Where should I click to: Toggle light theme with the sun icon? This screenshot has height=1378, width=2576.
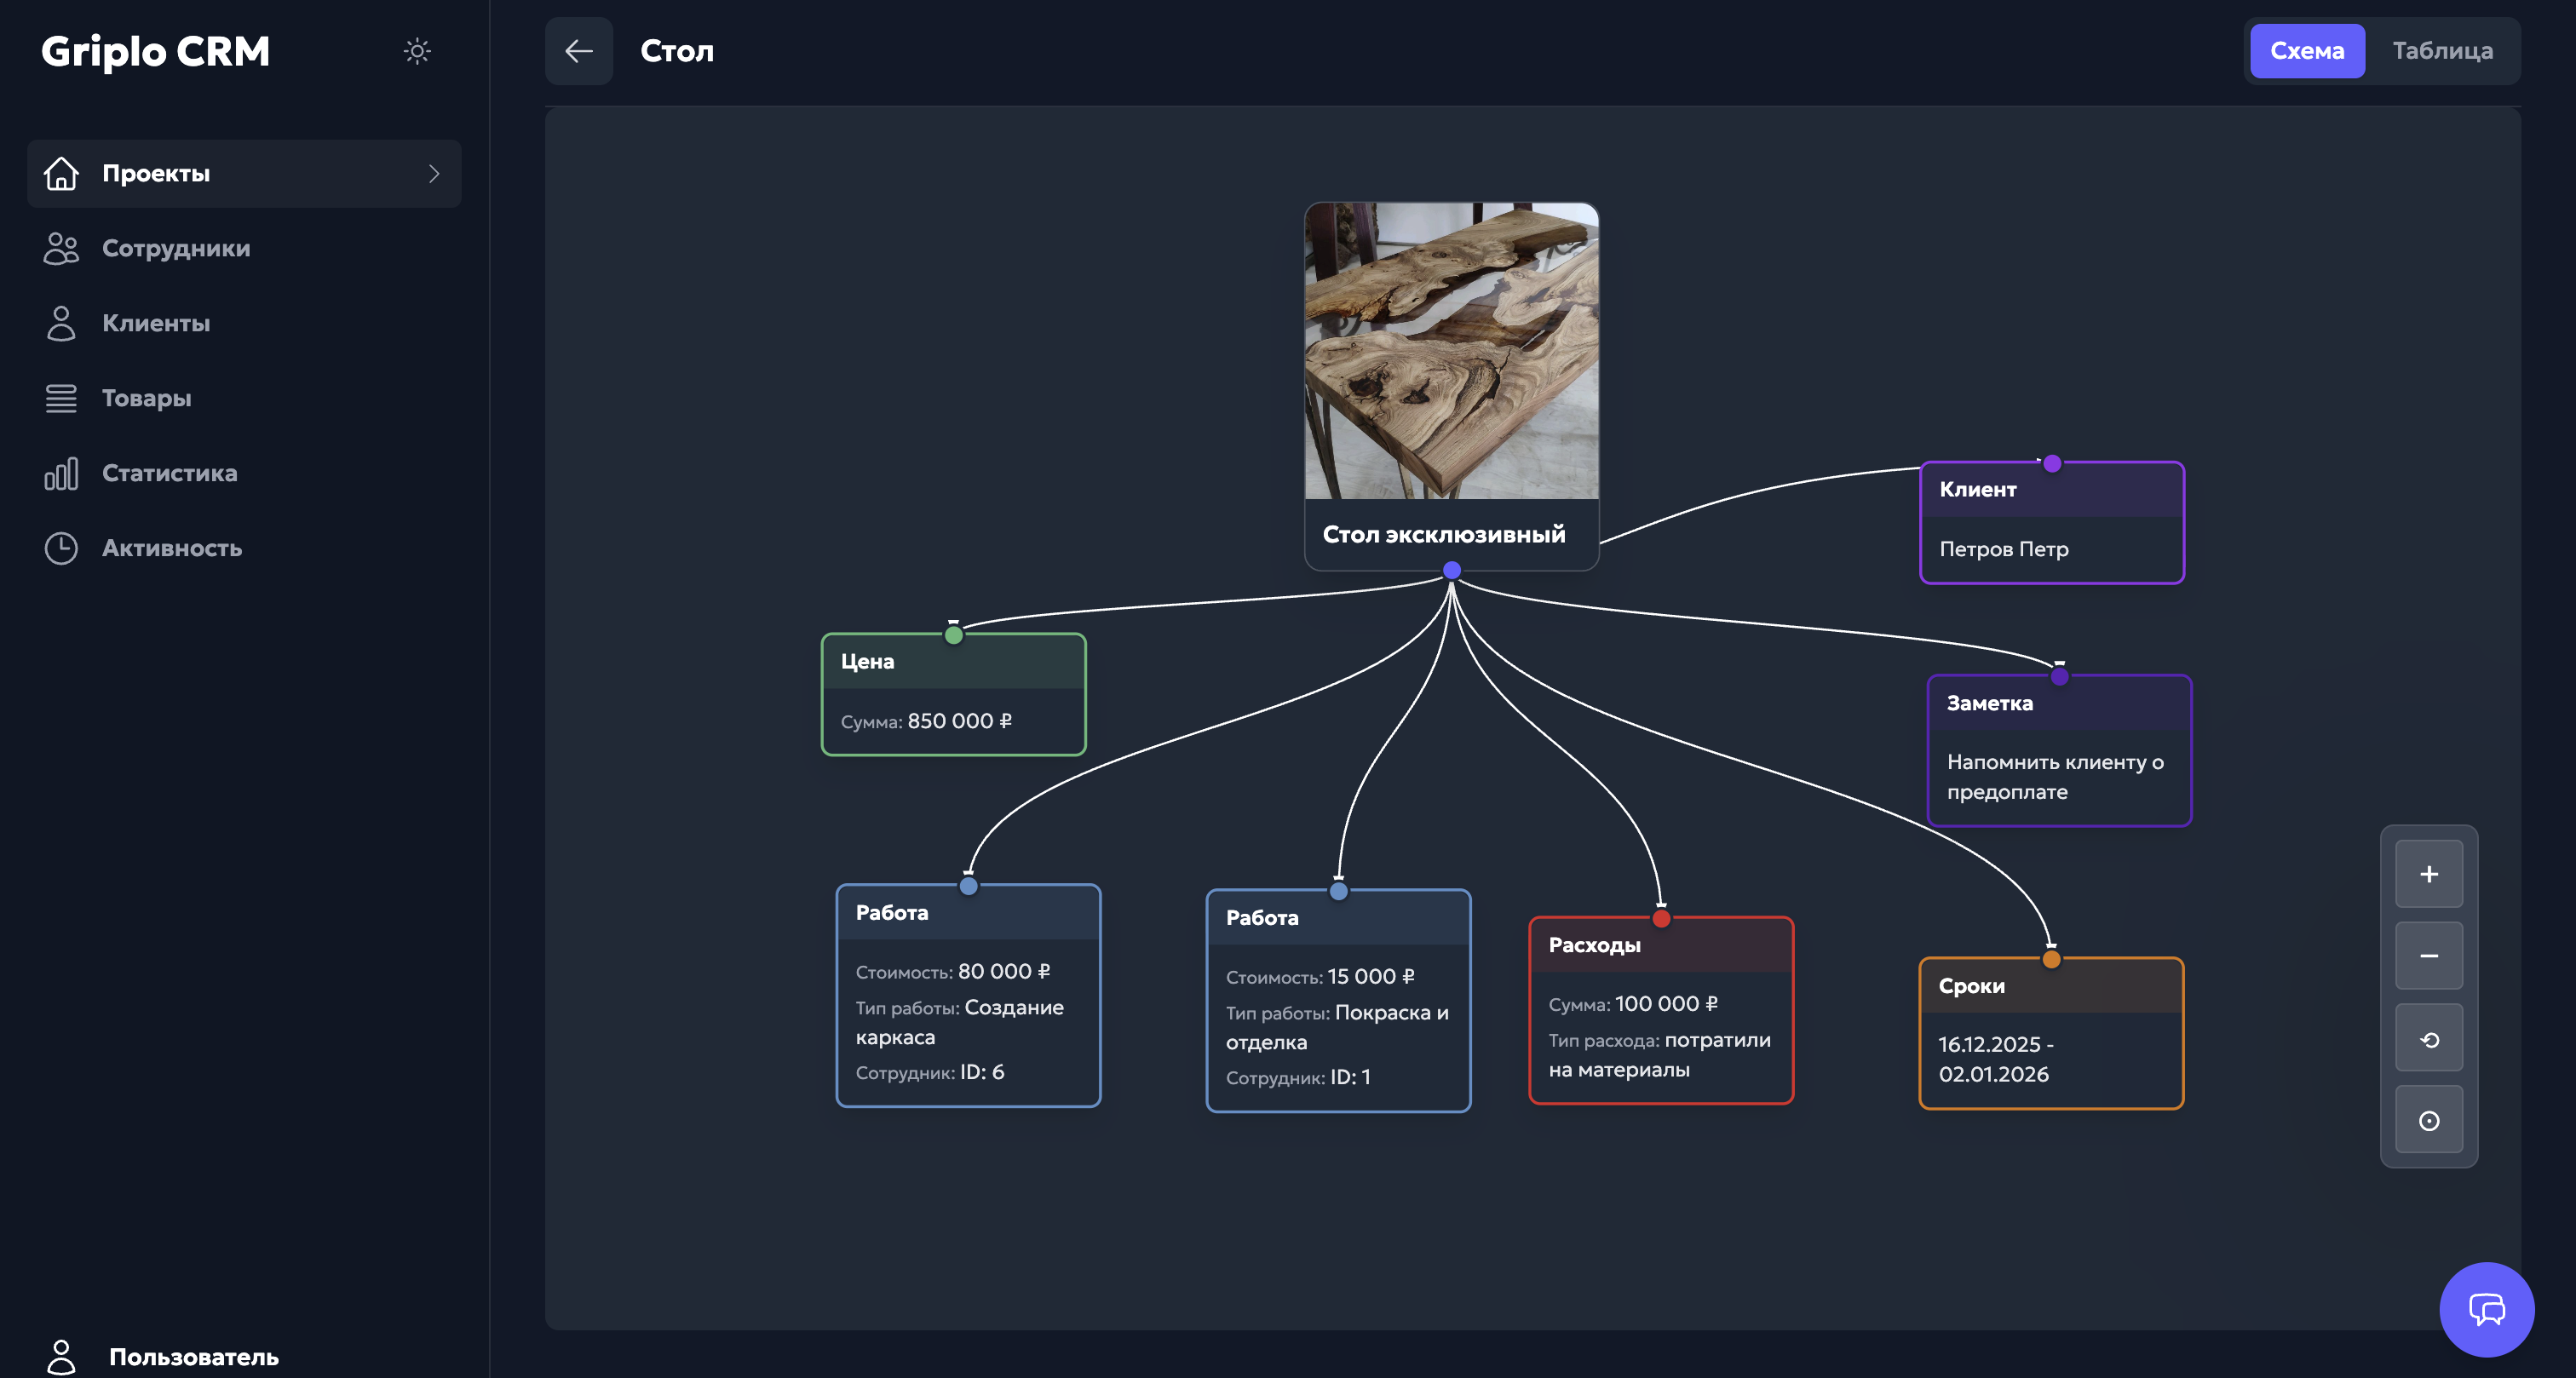[417, 51]
